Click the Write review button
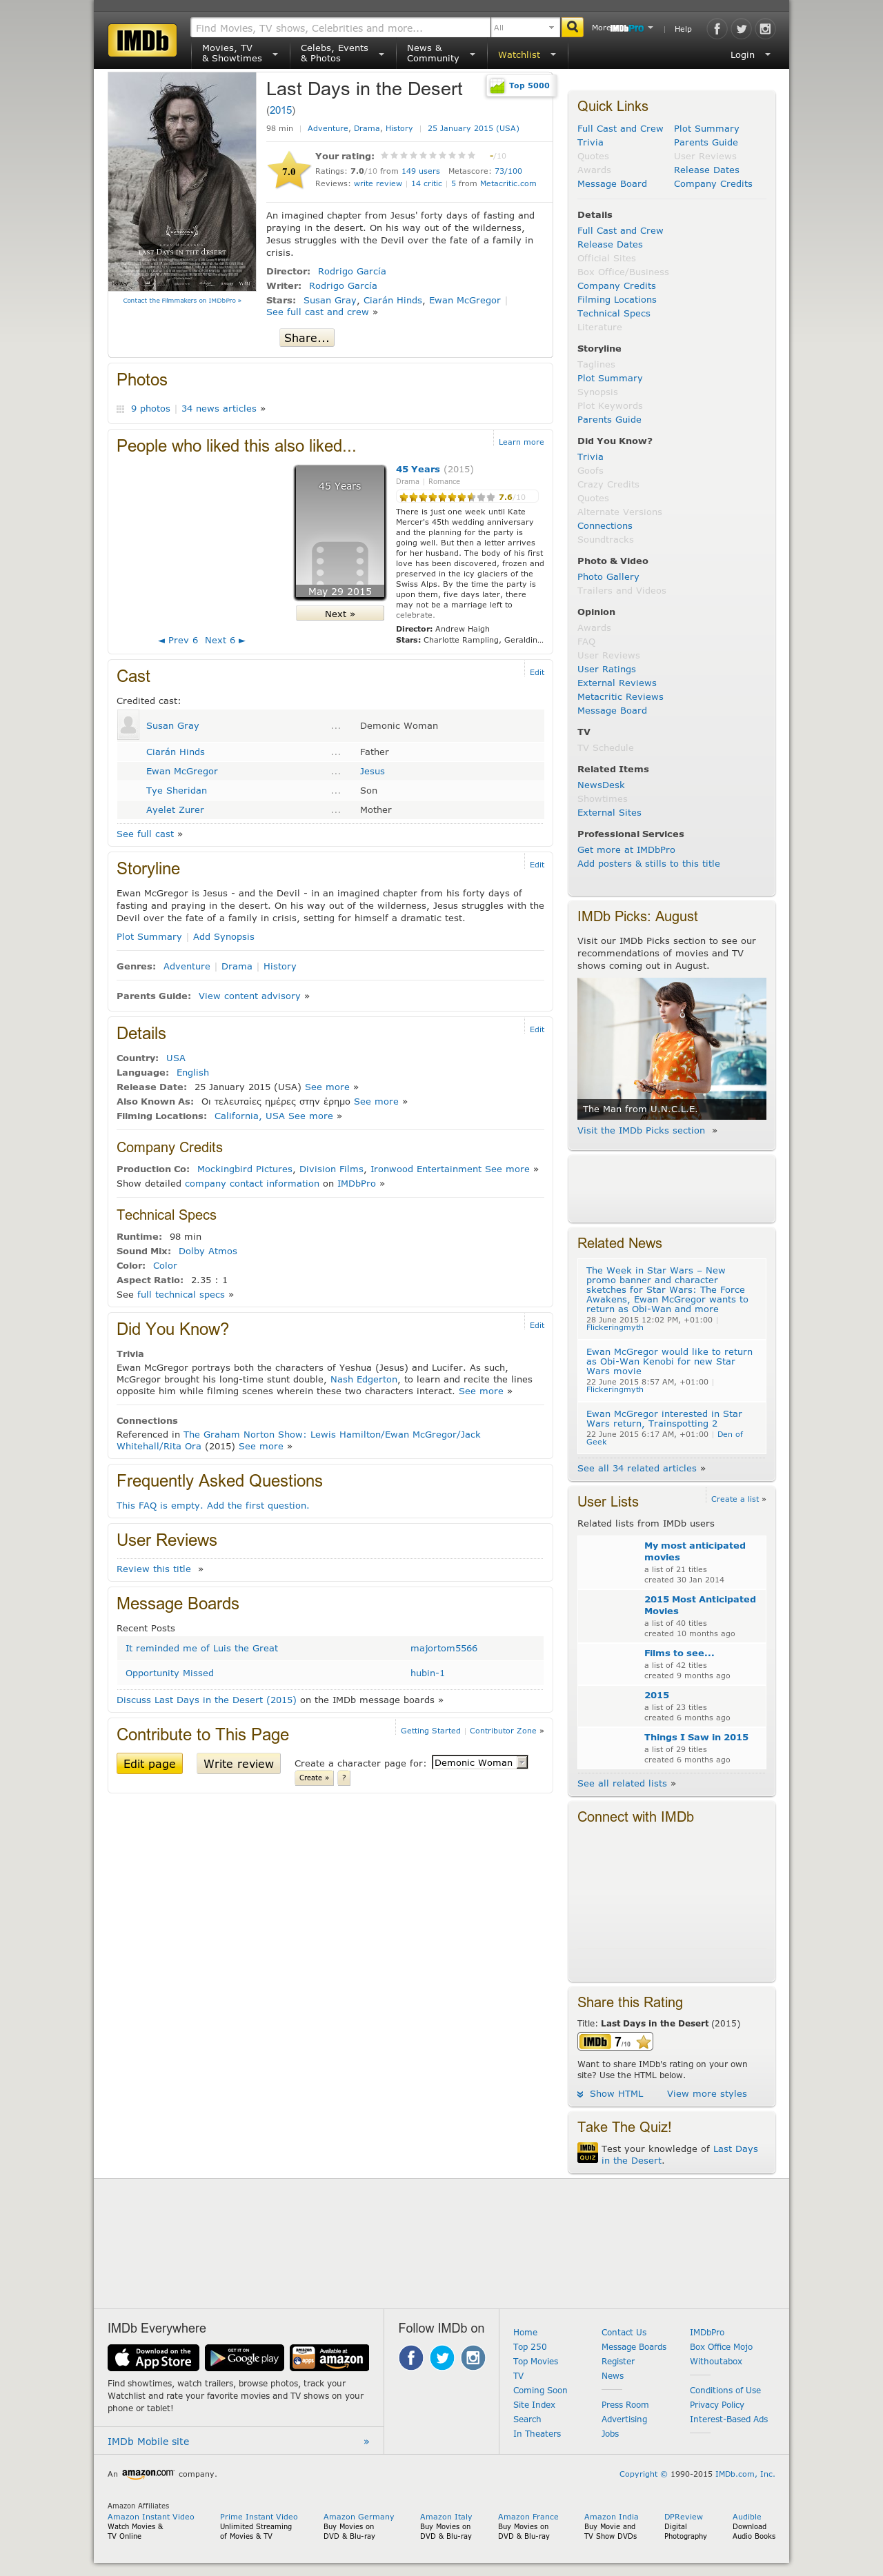883x2576 pixels. [238, 1764]
